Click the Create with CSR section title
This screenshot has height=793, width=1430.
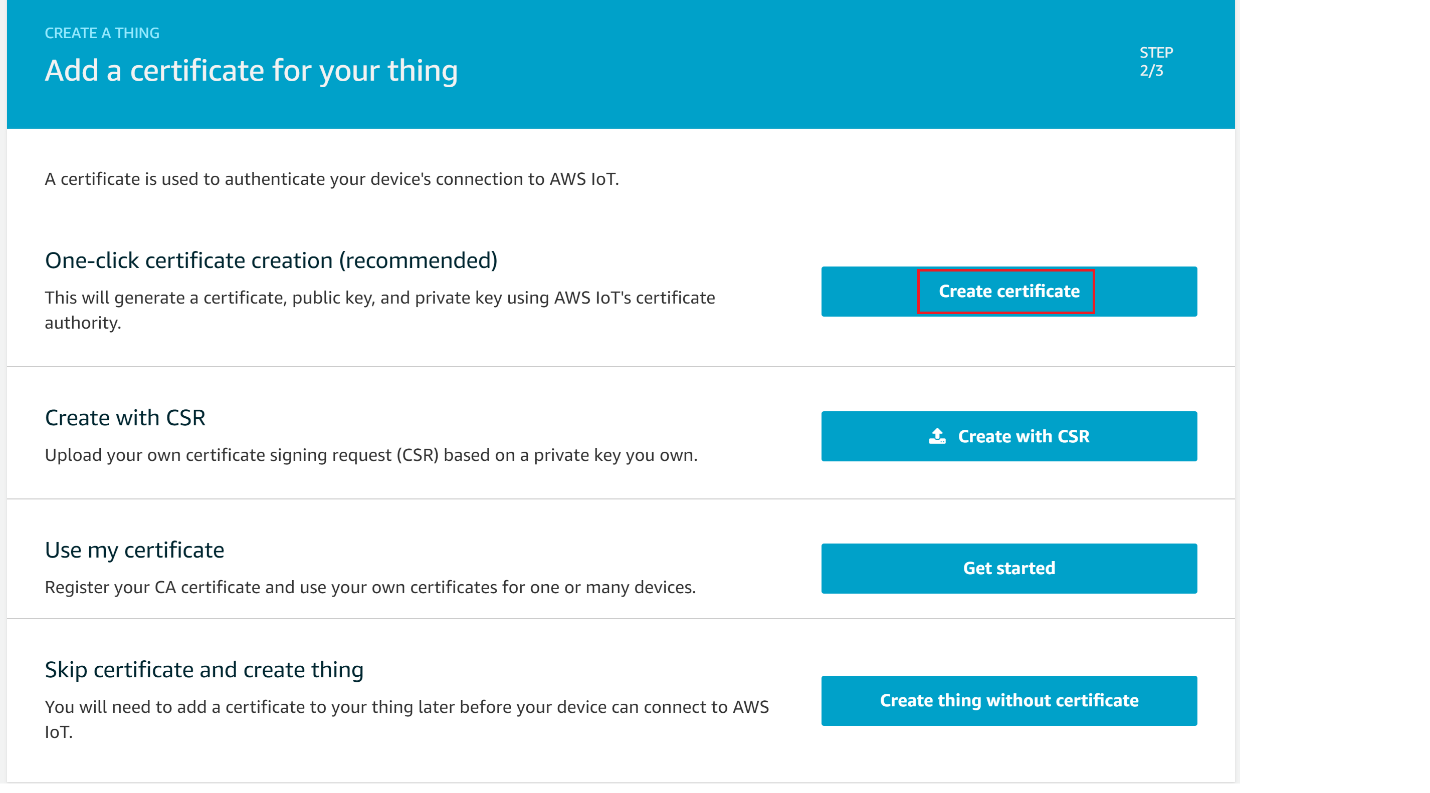(125, 417)
